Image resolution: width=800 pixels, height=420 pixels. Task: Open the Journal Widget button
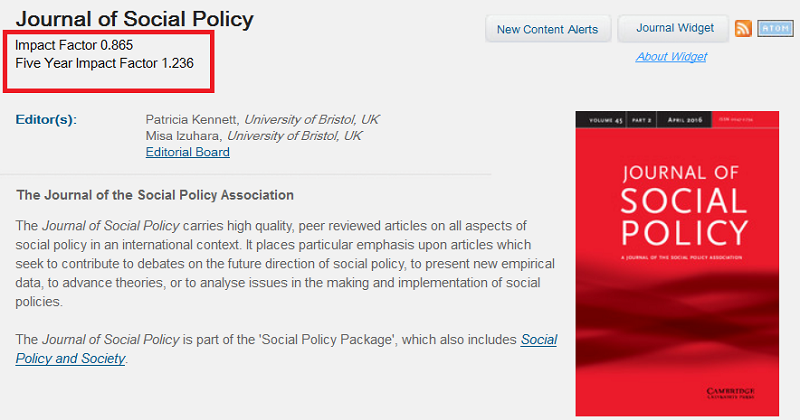coord(674,28)
